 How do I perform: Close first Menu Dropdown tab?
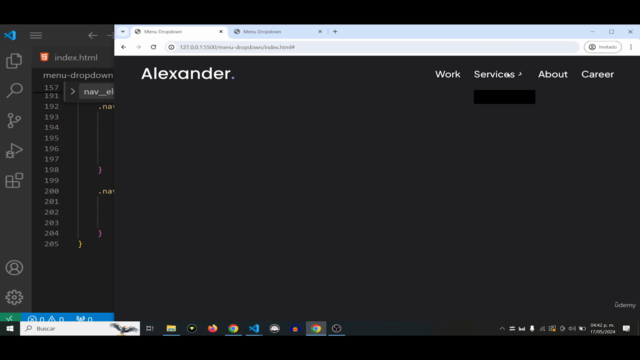point(221,31)
